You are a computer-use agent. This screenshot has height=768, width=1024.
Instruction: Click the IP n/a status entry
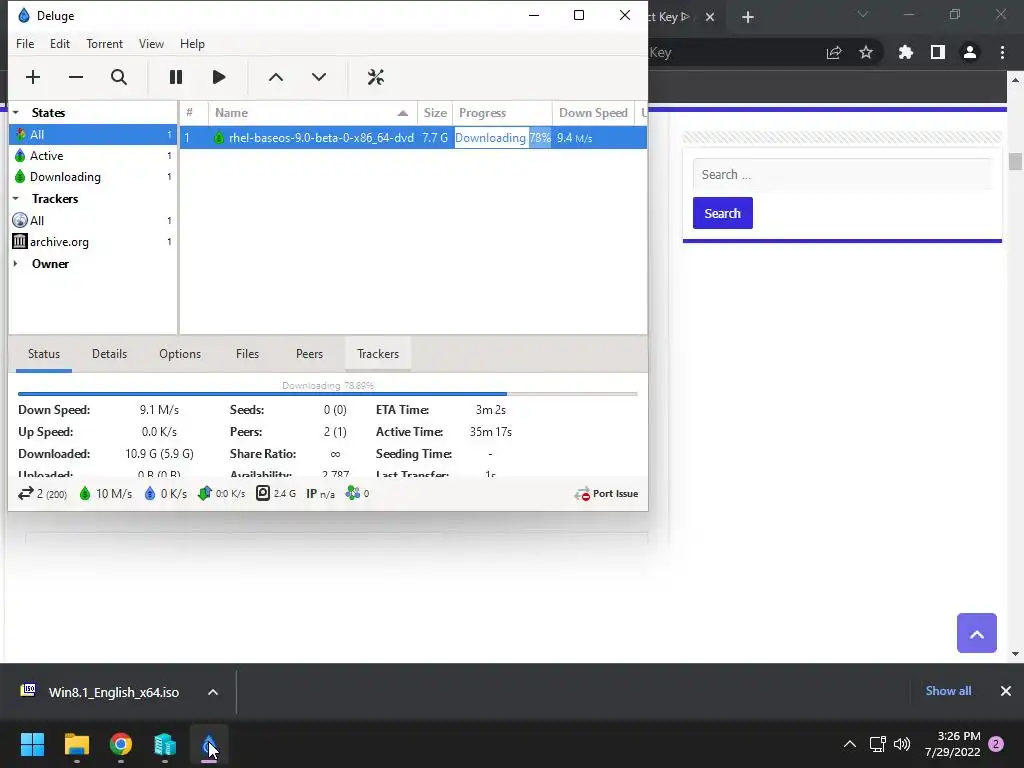[320, 494]
